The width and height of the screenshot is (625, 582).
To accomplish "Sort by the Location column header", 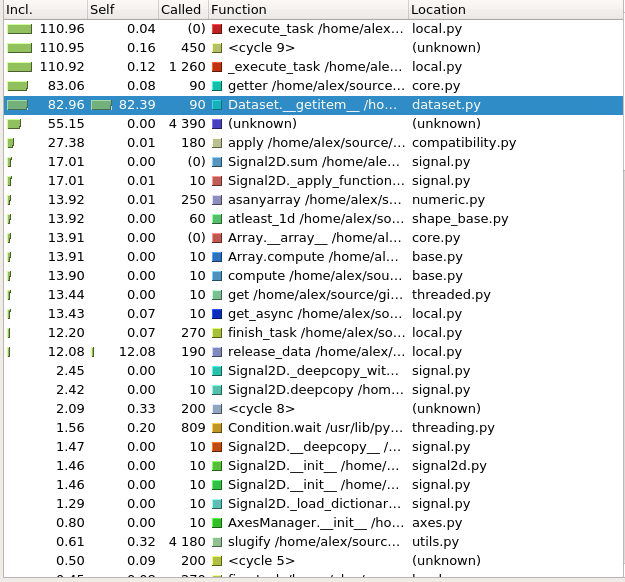I will point(516,10).
